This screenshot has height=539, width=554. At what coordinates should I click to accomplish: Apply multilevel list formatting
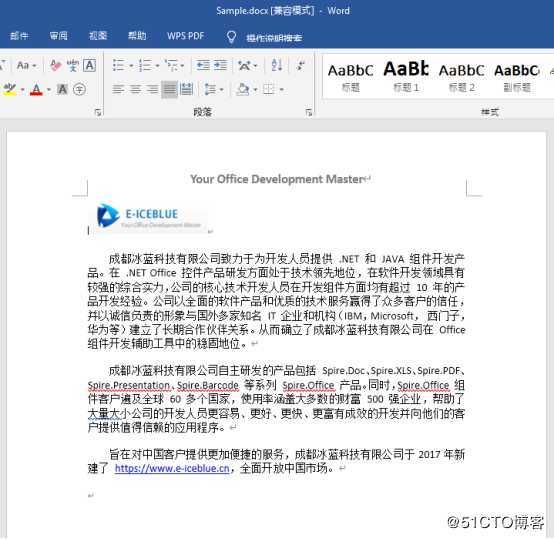pos(172,65)
